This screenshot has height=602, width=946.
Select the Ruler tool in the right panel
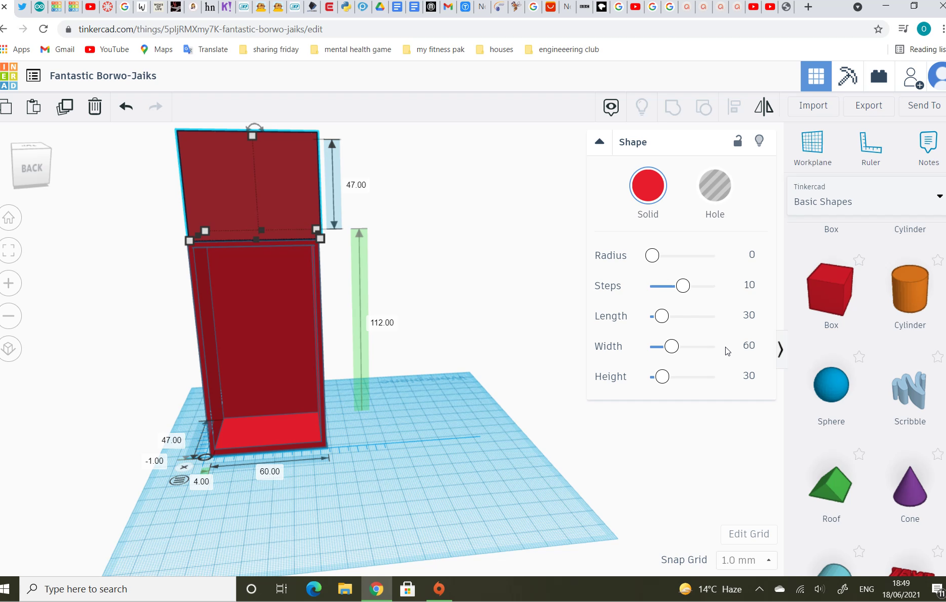coord(869,151)
